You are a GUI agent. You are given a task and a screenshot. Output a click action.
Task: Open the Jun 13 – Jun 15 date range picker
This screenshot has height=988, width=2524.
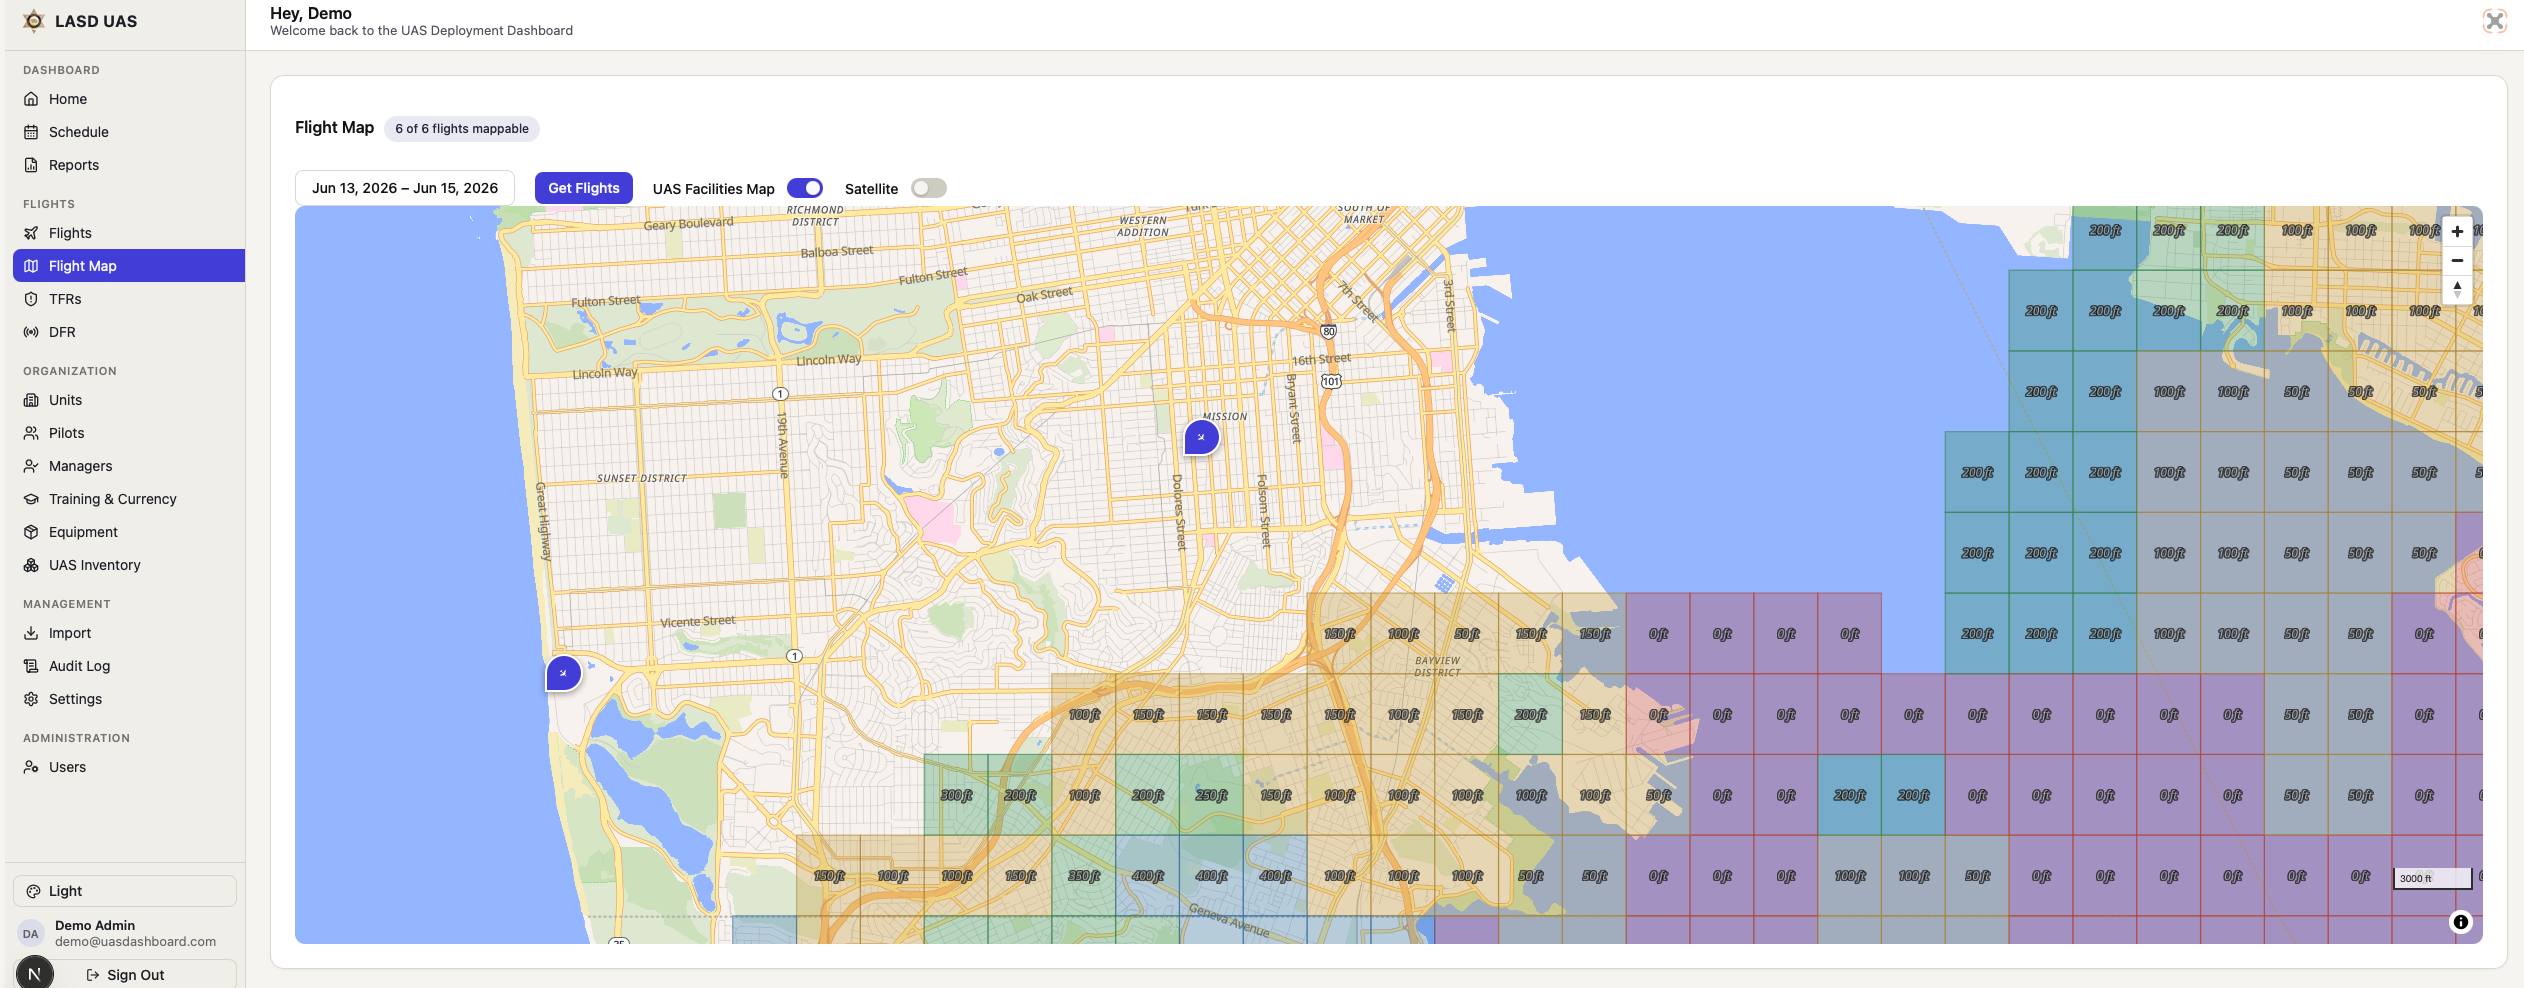[405, 188]
